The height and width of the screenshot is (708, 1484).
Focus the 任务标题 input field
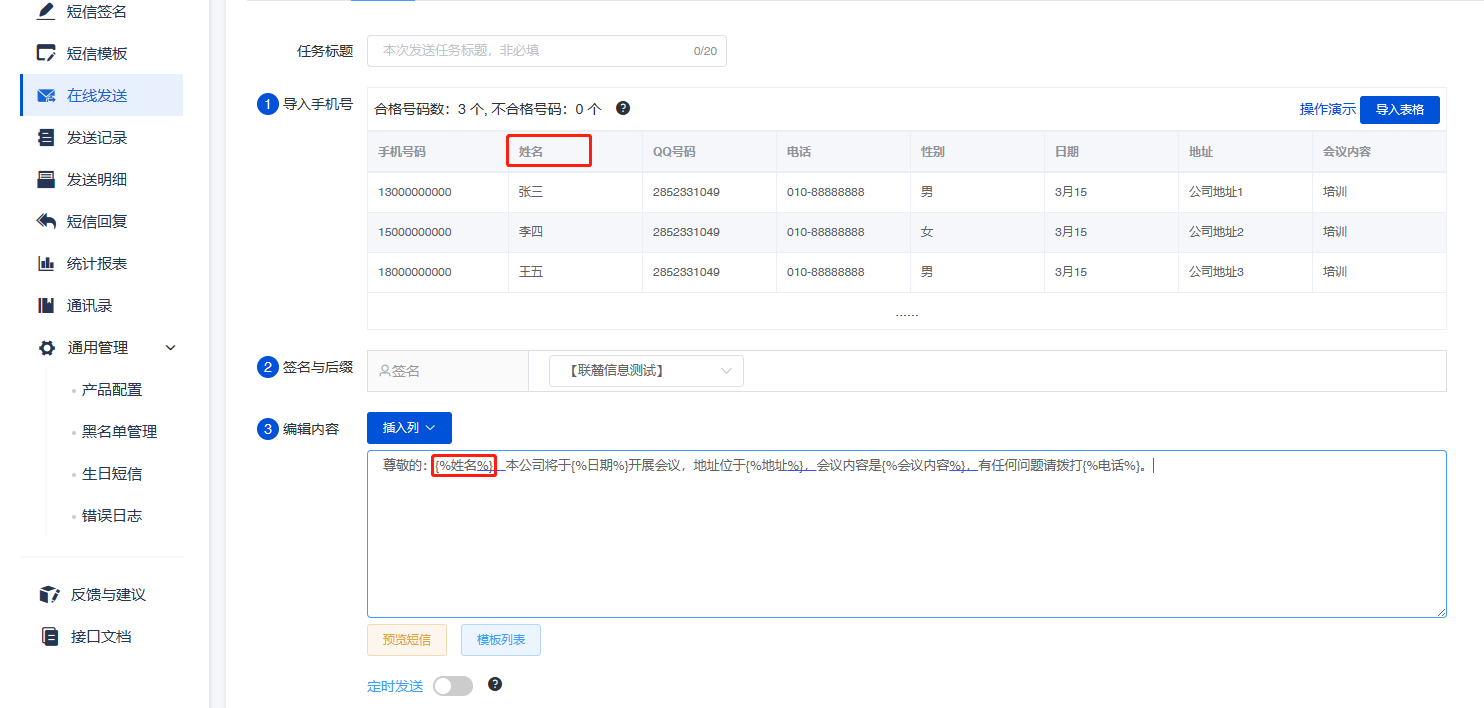547,51
